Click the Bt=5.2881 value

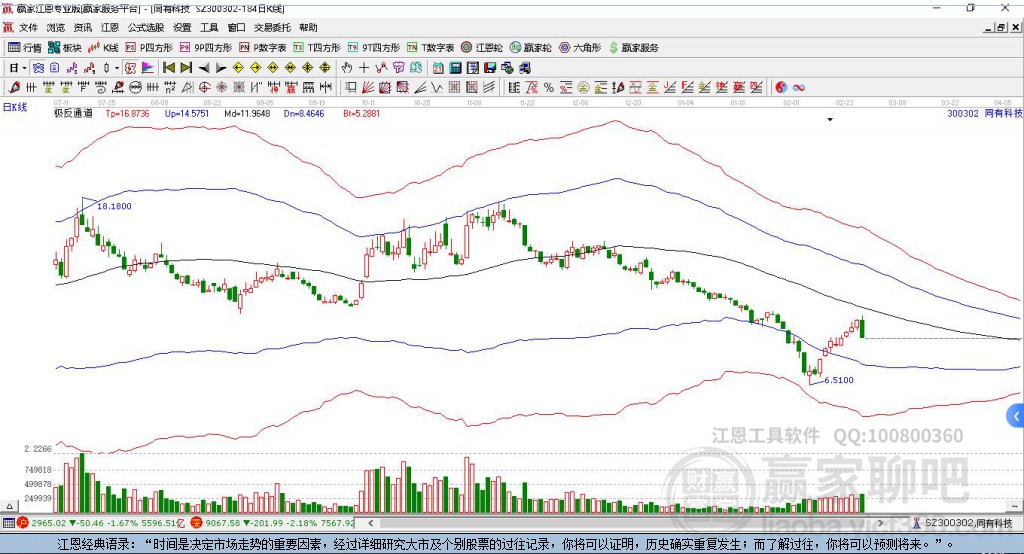point(361,113)
